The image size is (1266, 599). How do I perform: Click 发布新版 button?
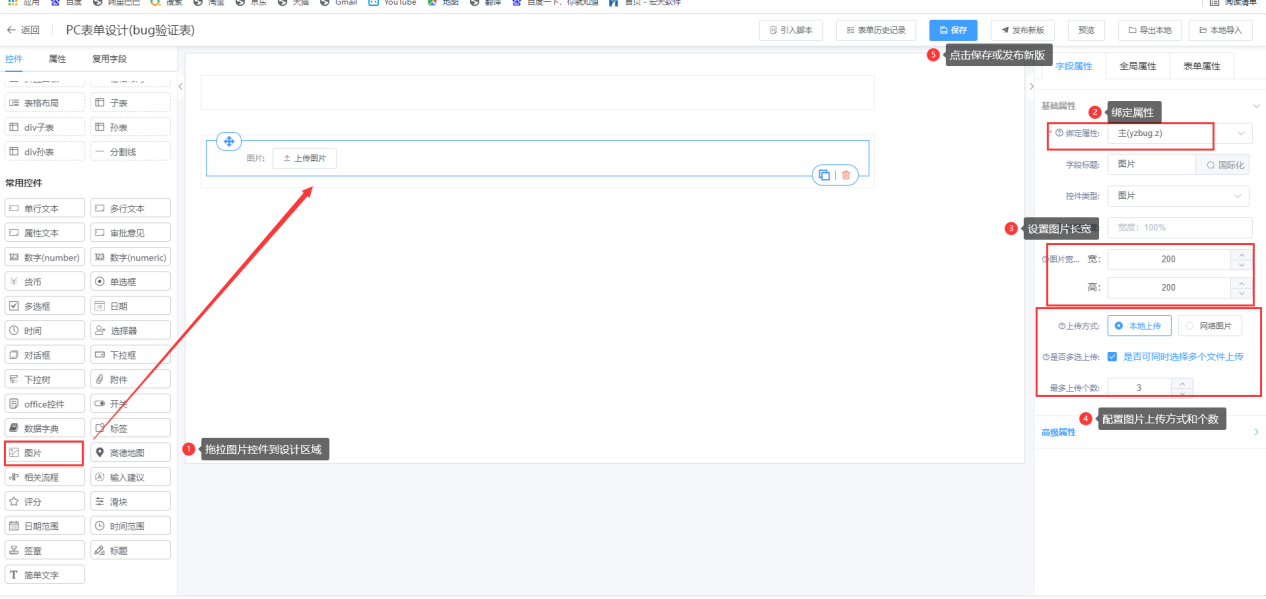pos(1022,30)
